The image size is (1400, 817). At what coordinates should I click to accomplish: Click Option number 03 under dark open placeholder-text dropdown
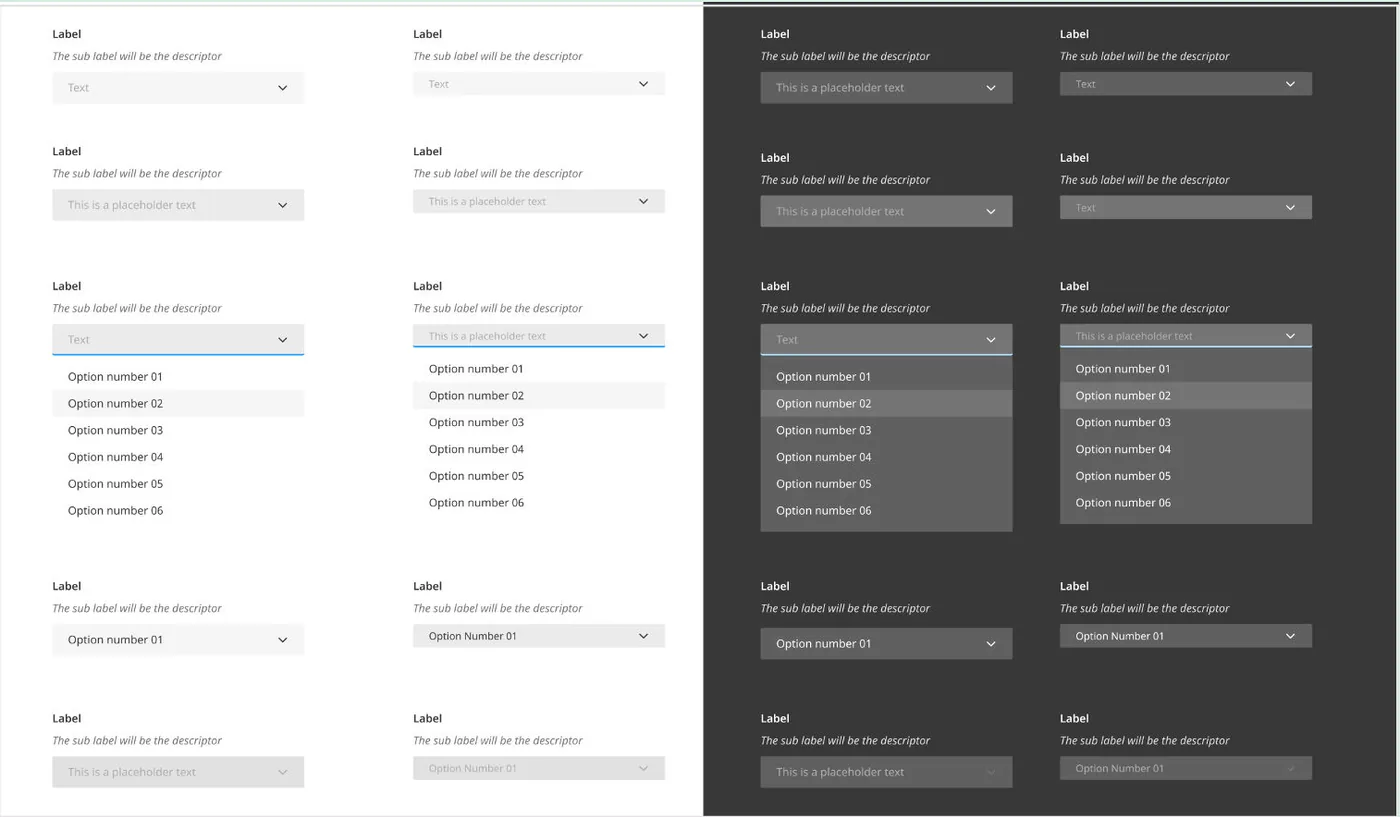point(1186,423)
